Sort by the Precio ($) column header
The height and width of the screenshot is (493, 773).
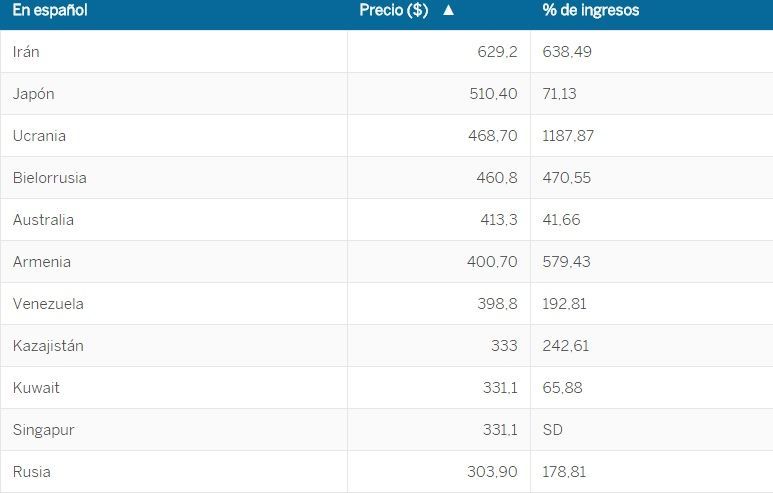394,11
